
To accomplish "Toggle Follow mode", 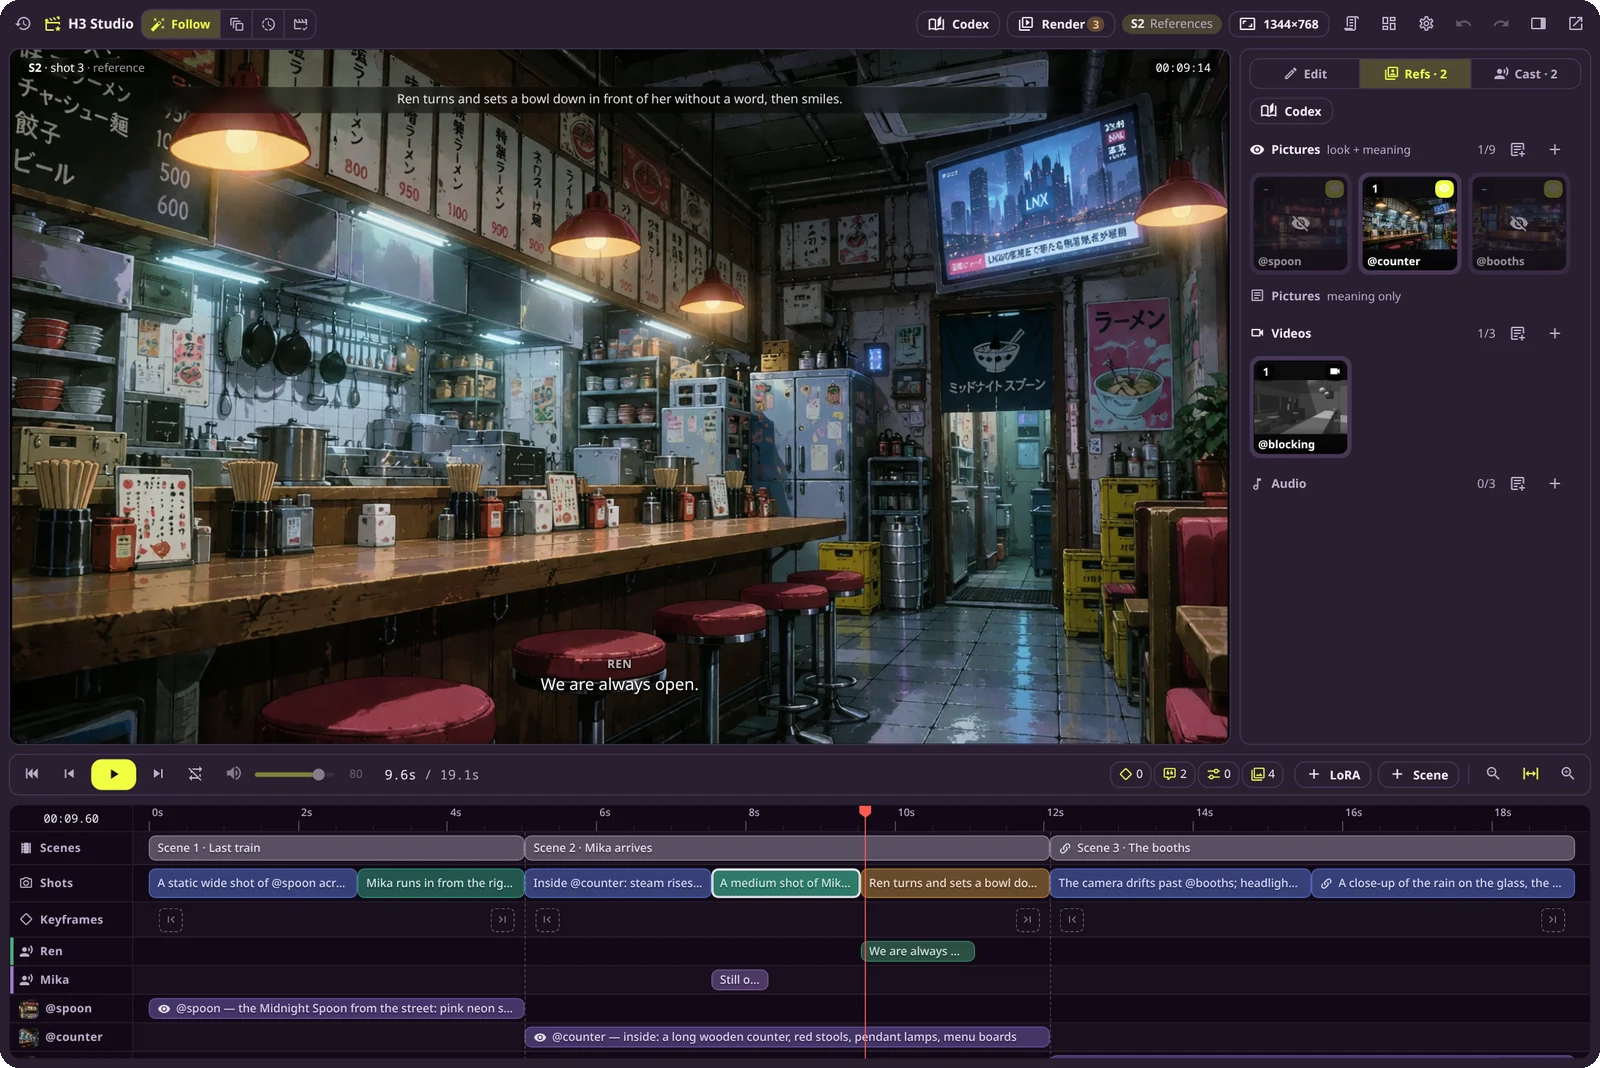I will 181,24.
